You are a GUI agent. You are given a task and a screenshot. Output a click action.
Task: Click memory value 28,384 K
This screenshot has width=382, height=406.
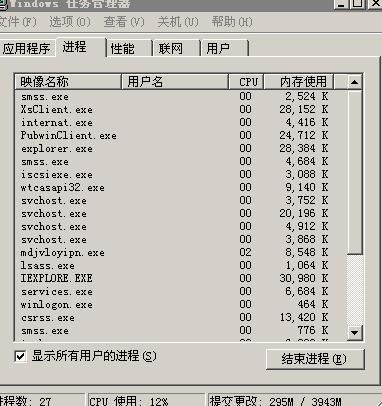point(304,148)
